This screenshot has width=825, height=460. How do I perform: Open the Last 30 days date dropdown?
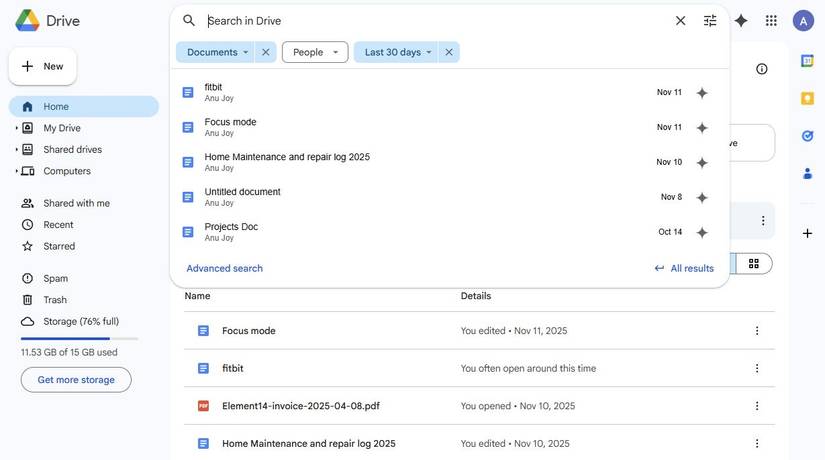[x=397, y=52]
